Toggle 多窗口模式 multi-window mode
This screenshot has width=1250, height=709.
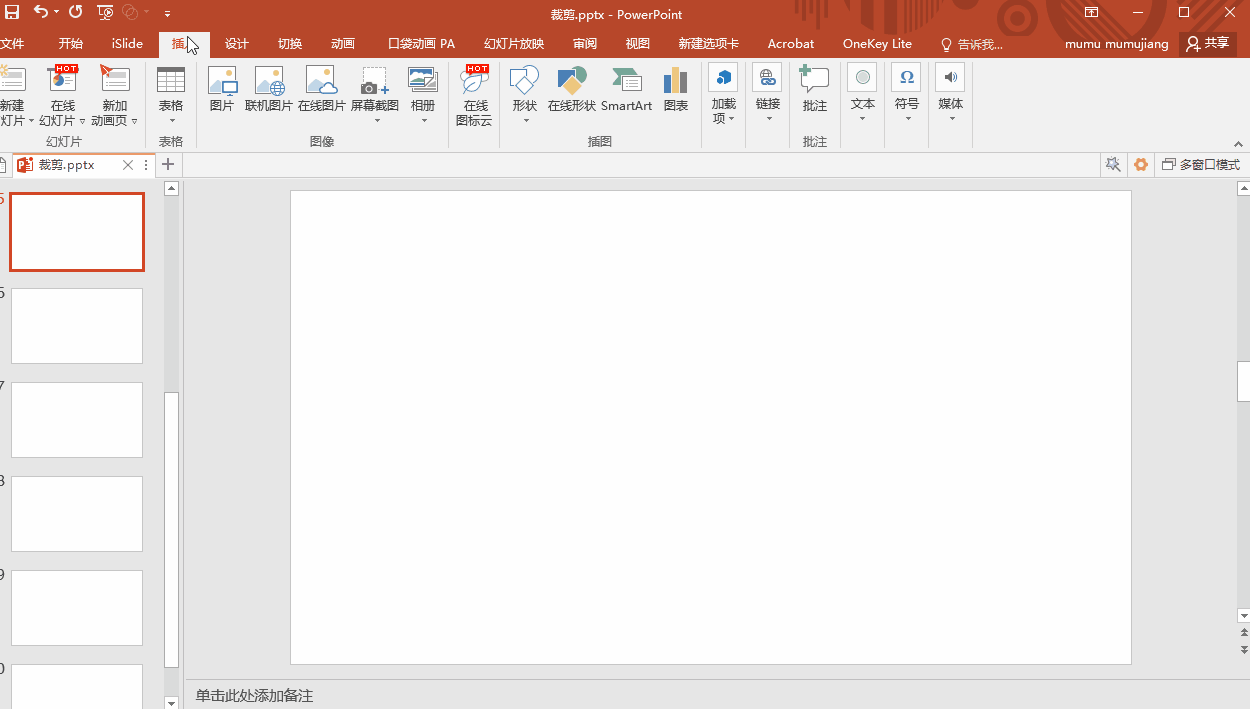1200,165
